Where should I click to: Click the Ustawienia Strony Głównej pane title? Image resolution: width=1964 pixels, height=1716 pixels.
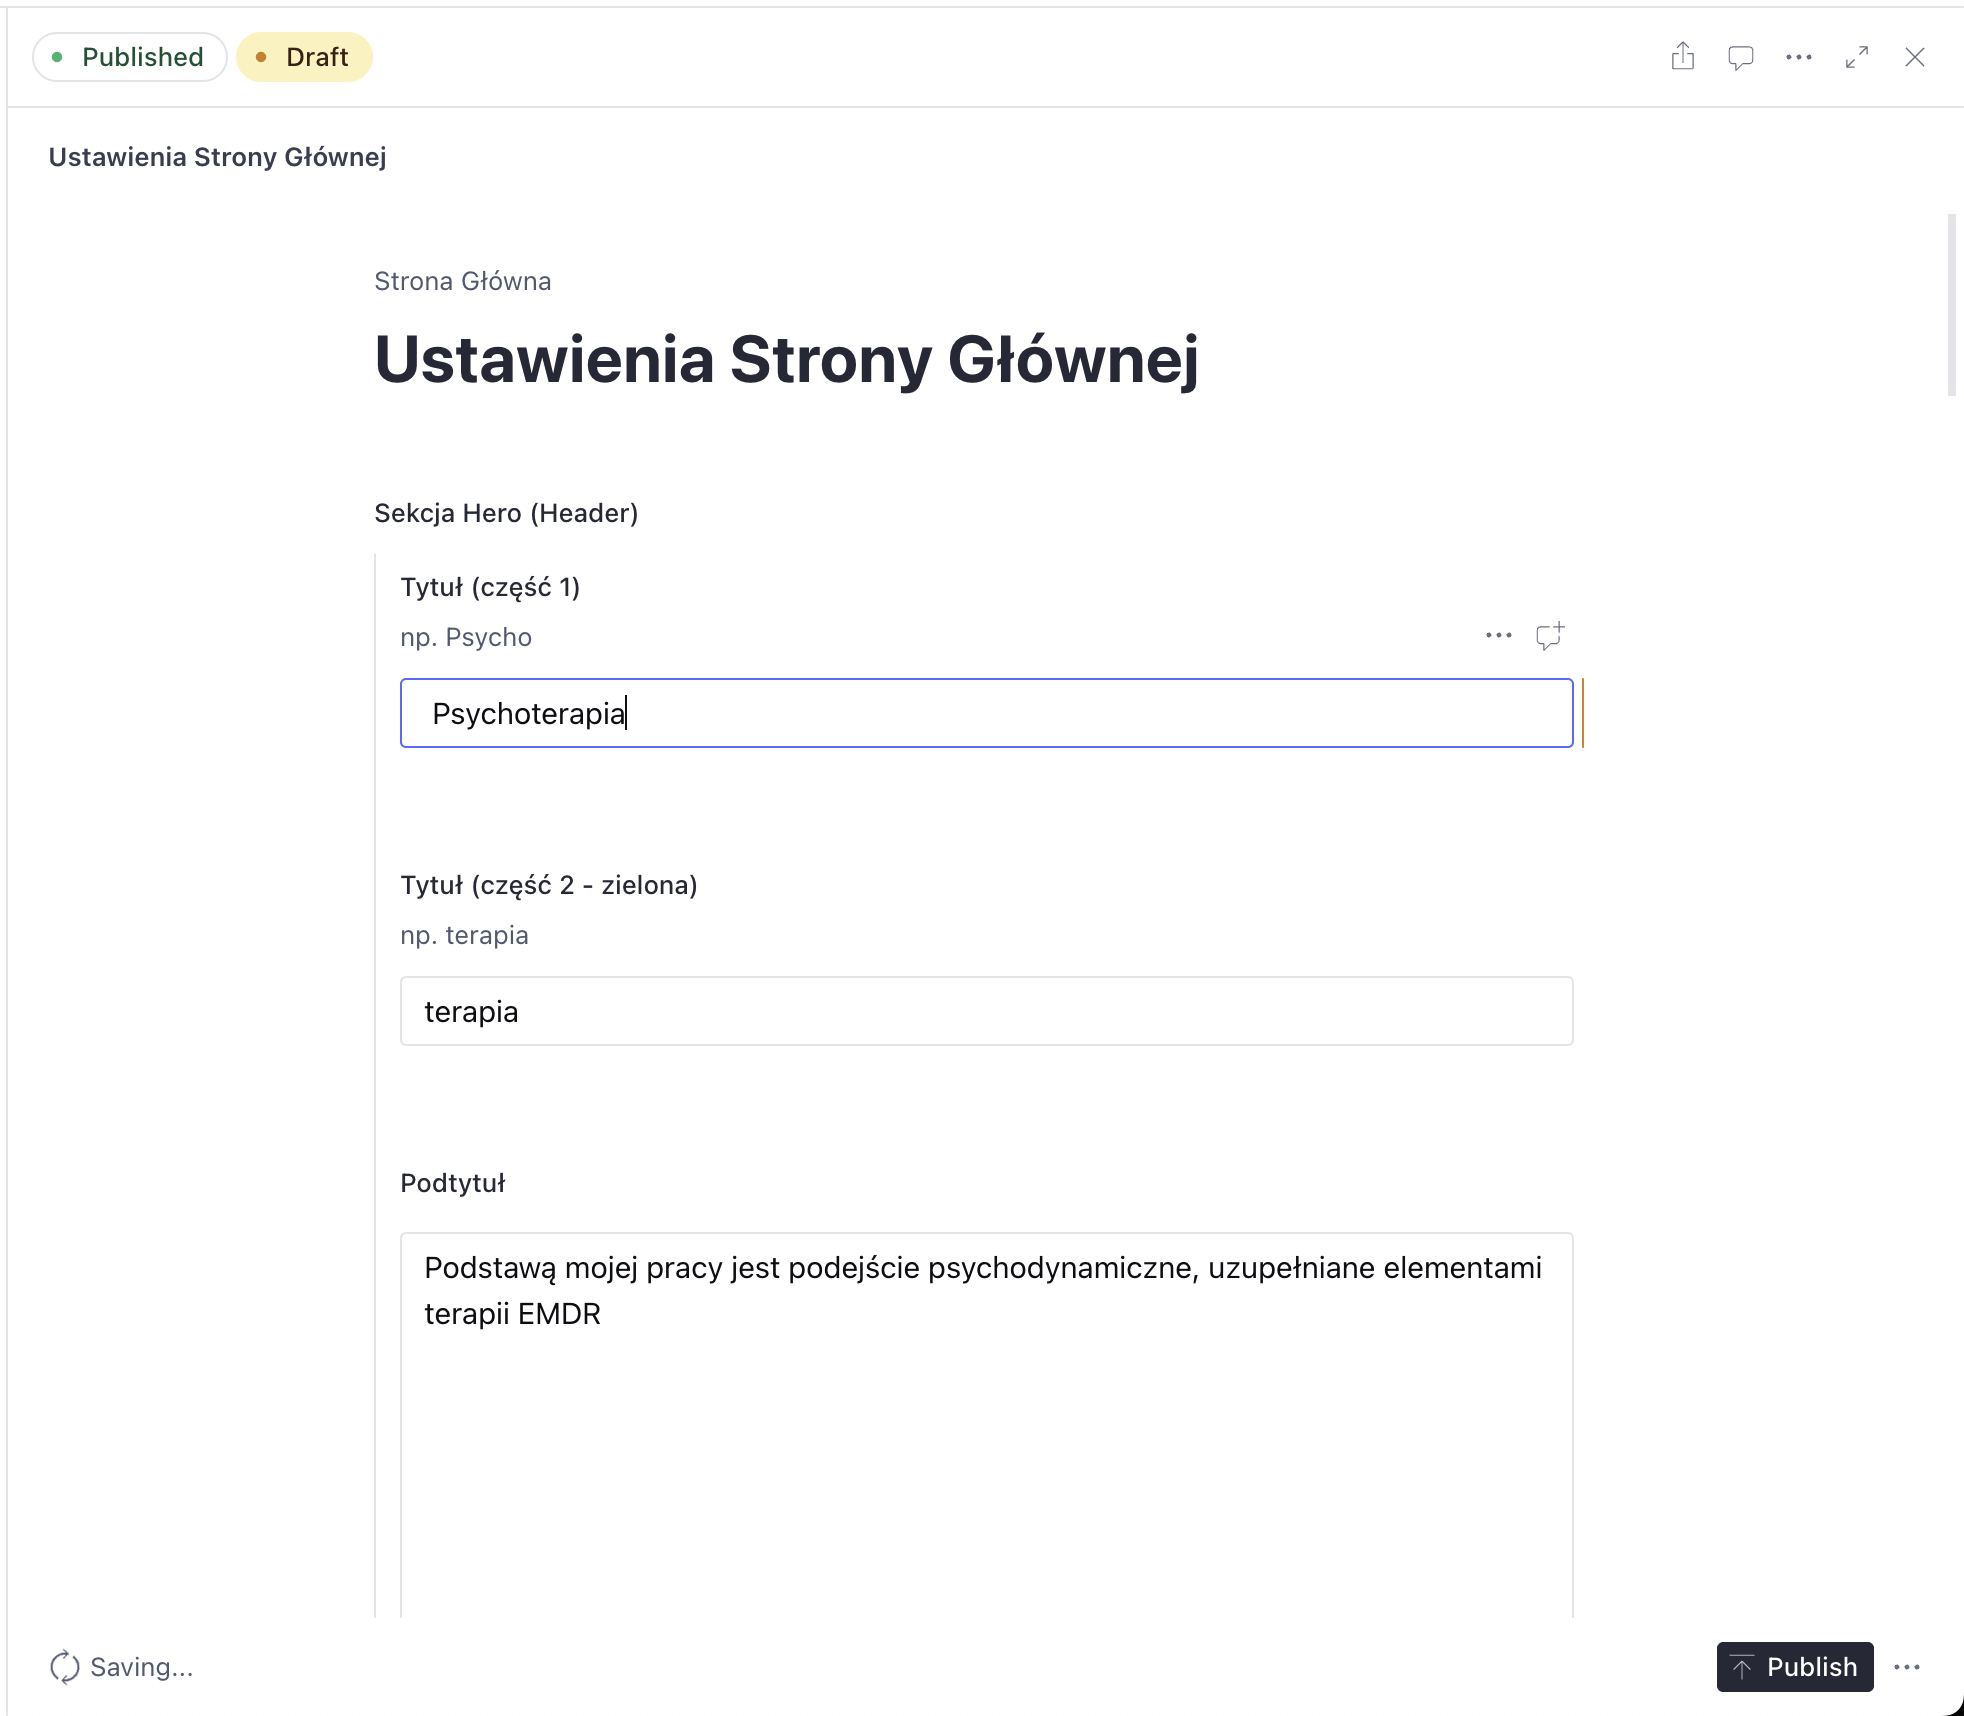coord(217,157)
